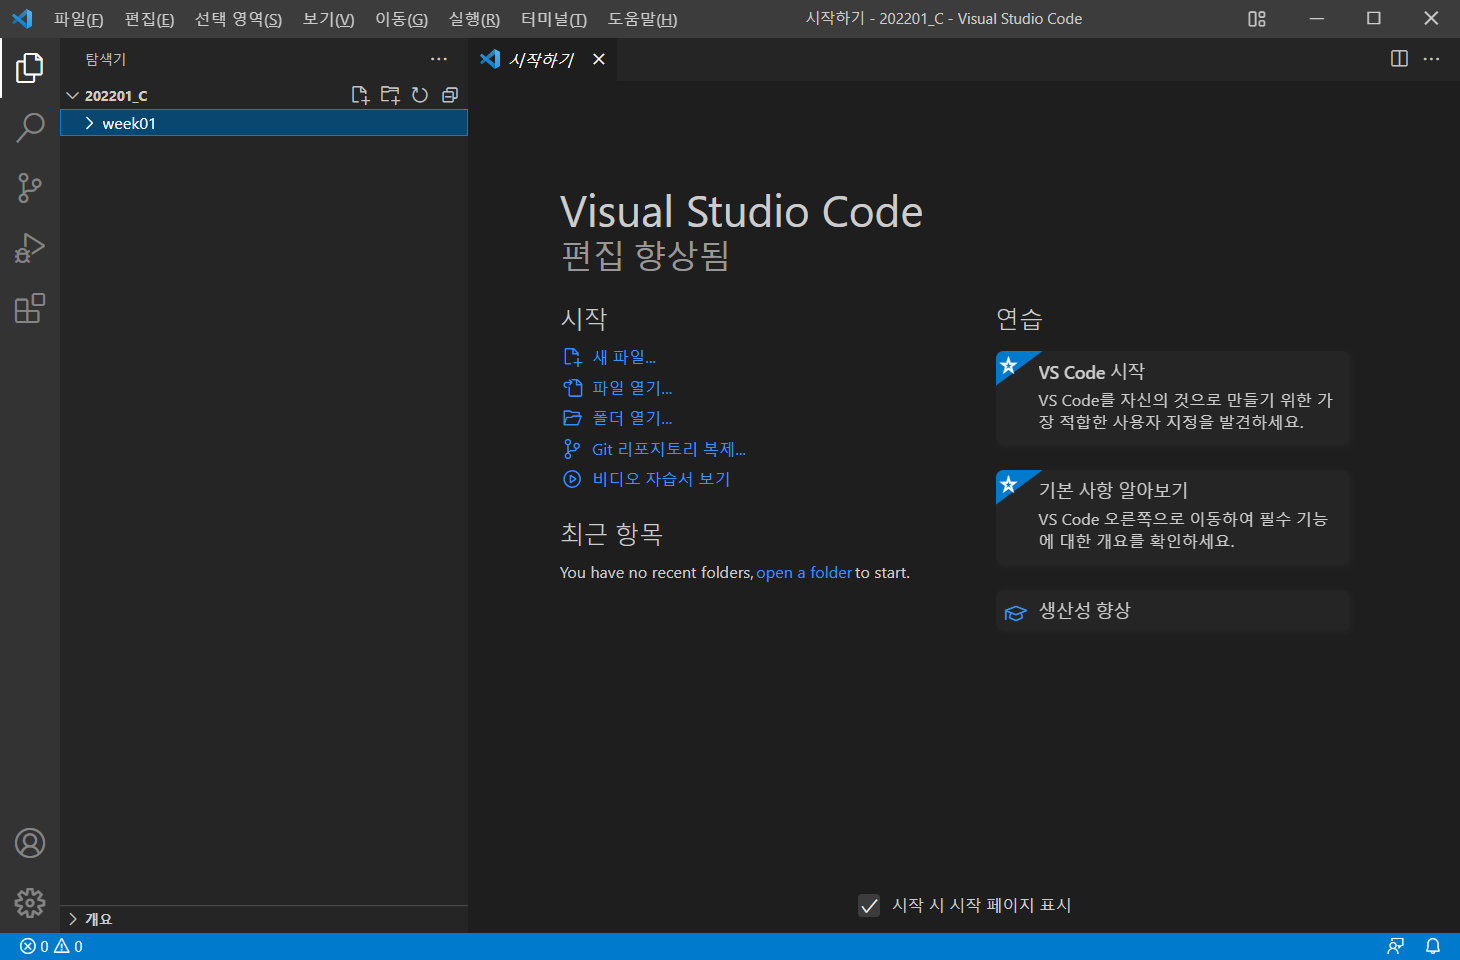1460x960 pixels.
Task: Click the 비디오 자습서 보기 link
Action: (661, 479)
